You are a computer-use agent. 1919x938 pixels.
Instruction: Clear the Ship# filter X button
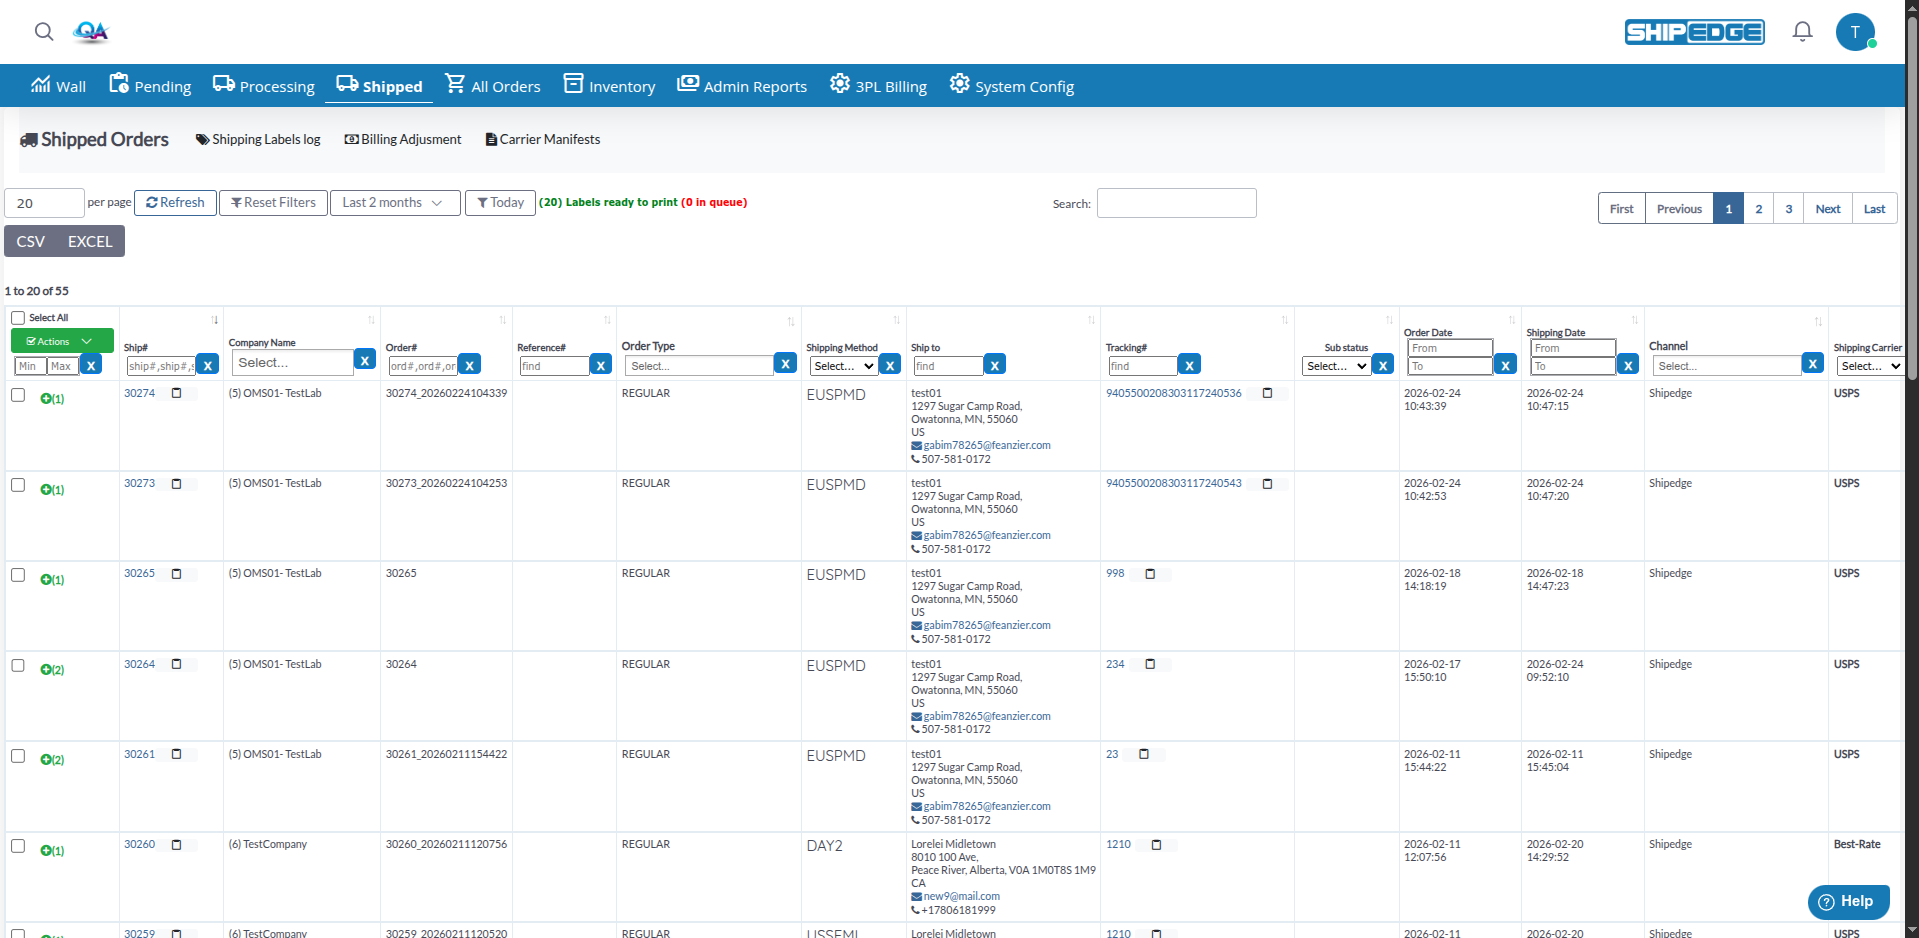click(208, 365)
